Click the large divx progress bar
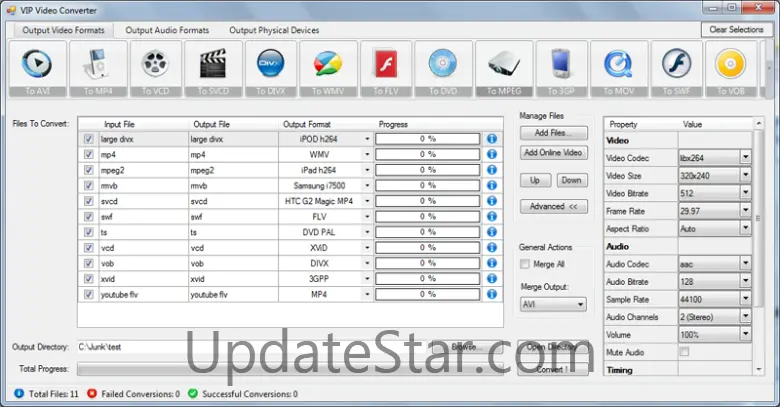 [x=428, y=139]
